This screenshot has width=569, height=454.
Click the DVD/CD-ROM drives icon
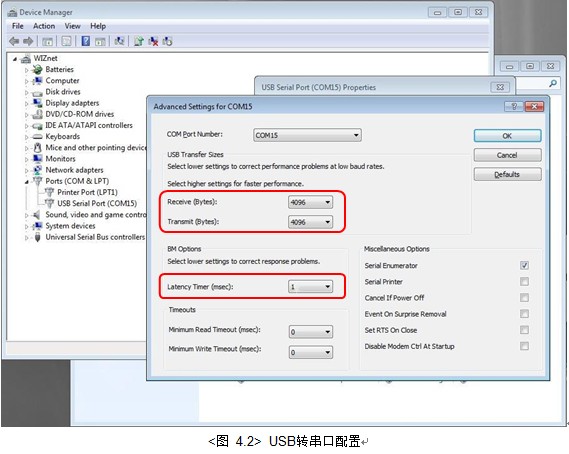coord(37,114)
